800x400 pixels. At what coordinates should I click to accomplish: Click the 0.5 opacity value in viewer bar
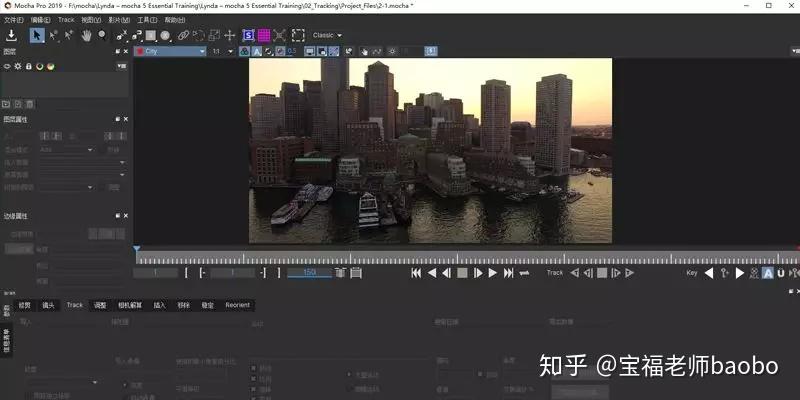click(292, 51)
